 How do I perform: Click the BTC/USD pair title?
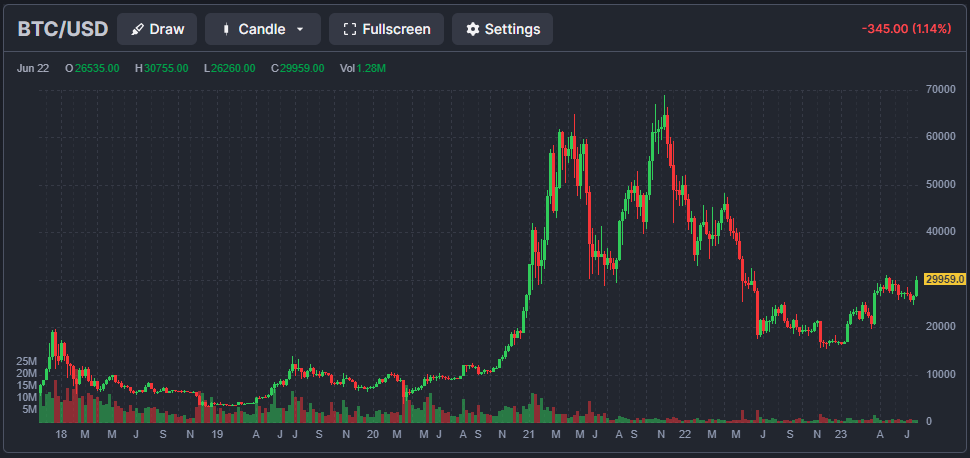[63, 29]
